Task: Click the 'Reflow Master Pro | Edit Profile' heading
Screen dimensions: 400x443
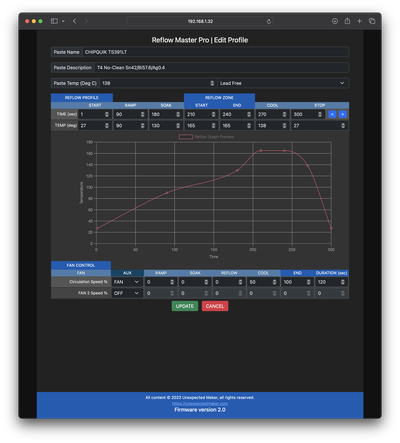Action: tap(200, 40)
